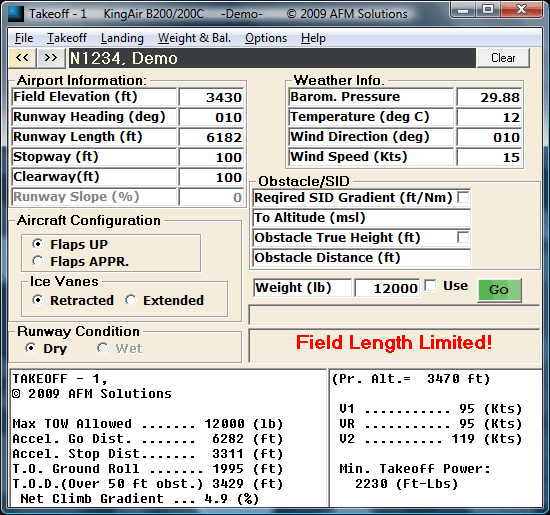This screenshot has width=550, height=515.
Task: Click the Obstacle Distance (ft) field
Action: (x=362, y=258)
